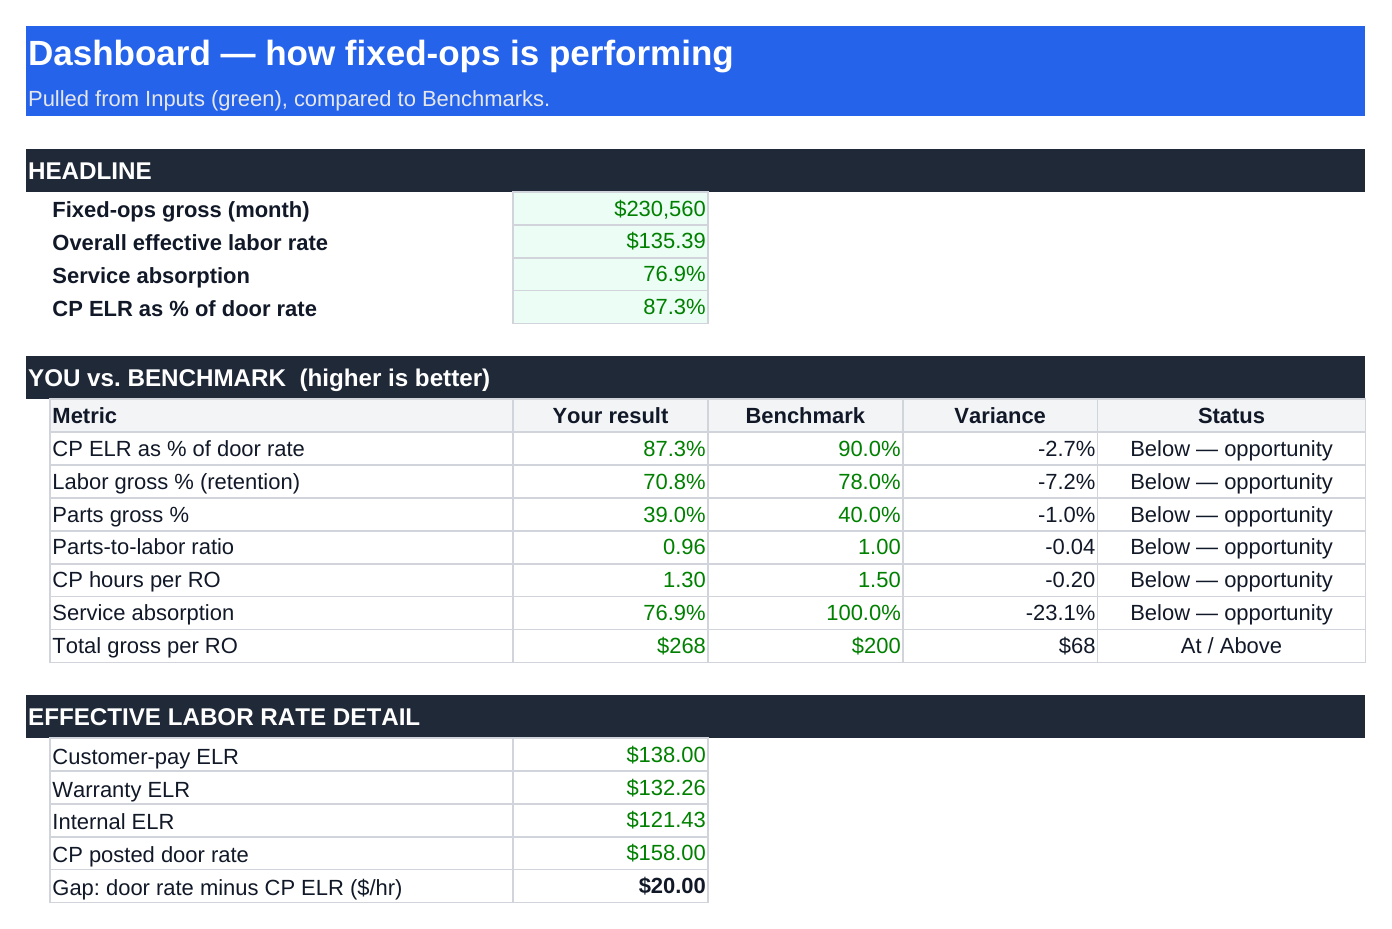Image resolution: width=1392 pixels, height=929 pixels.
Task: Select the CP posted door rate $158.00
Action: pyautogui.click(x=610, y=854)
